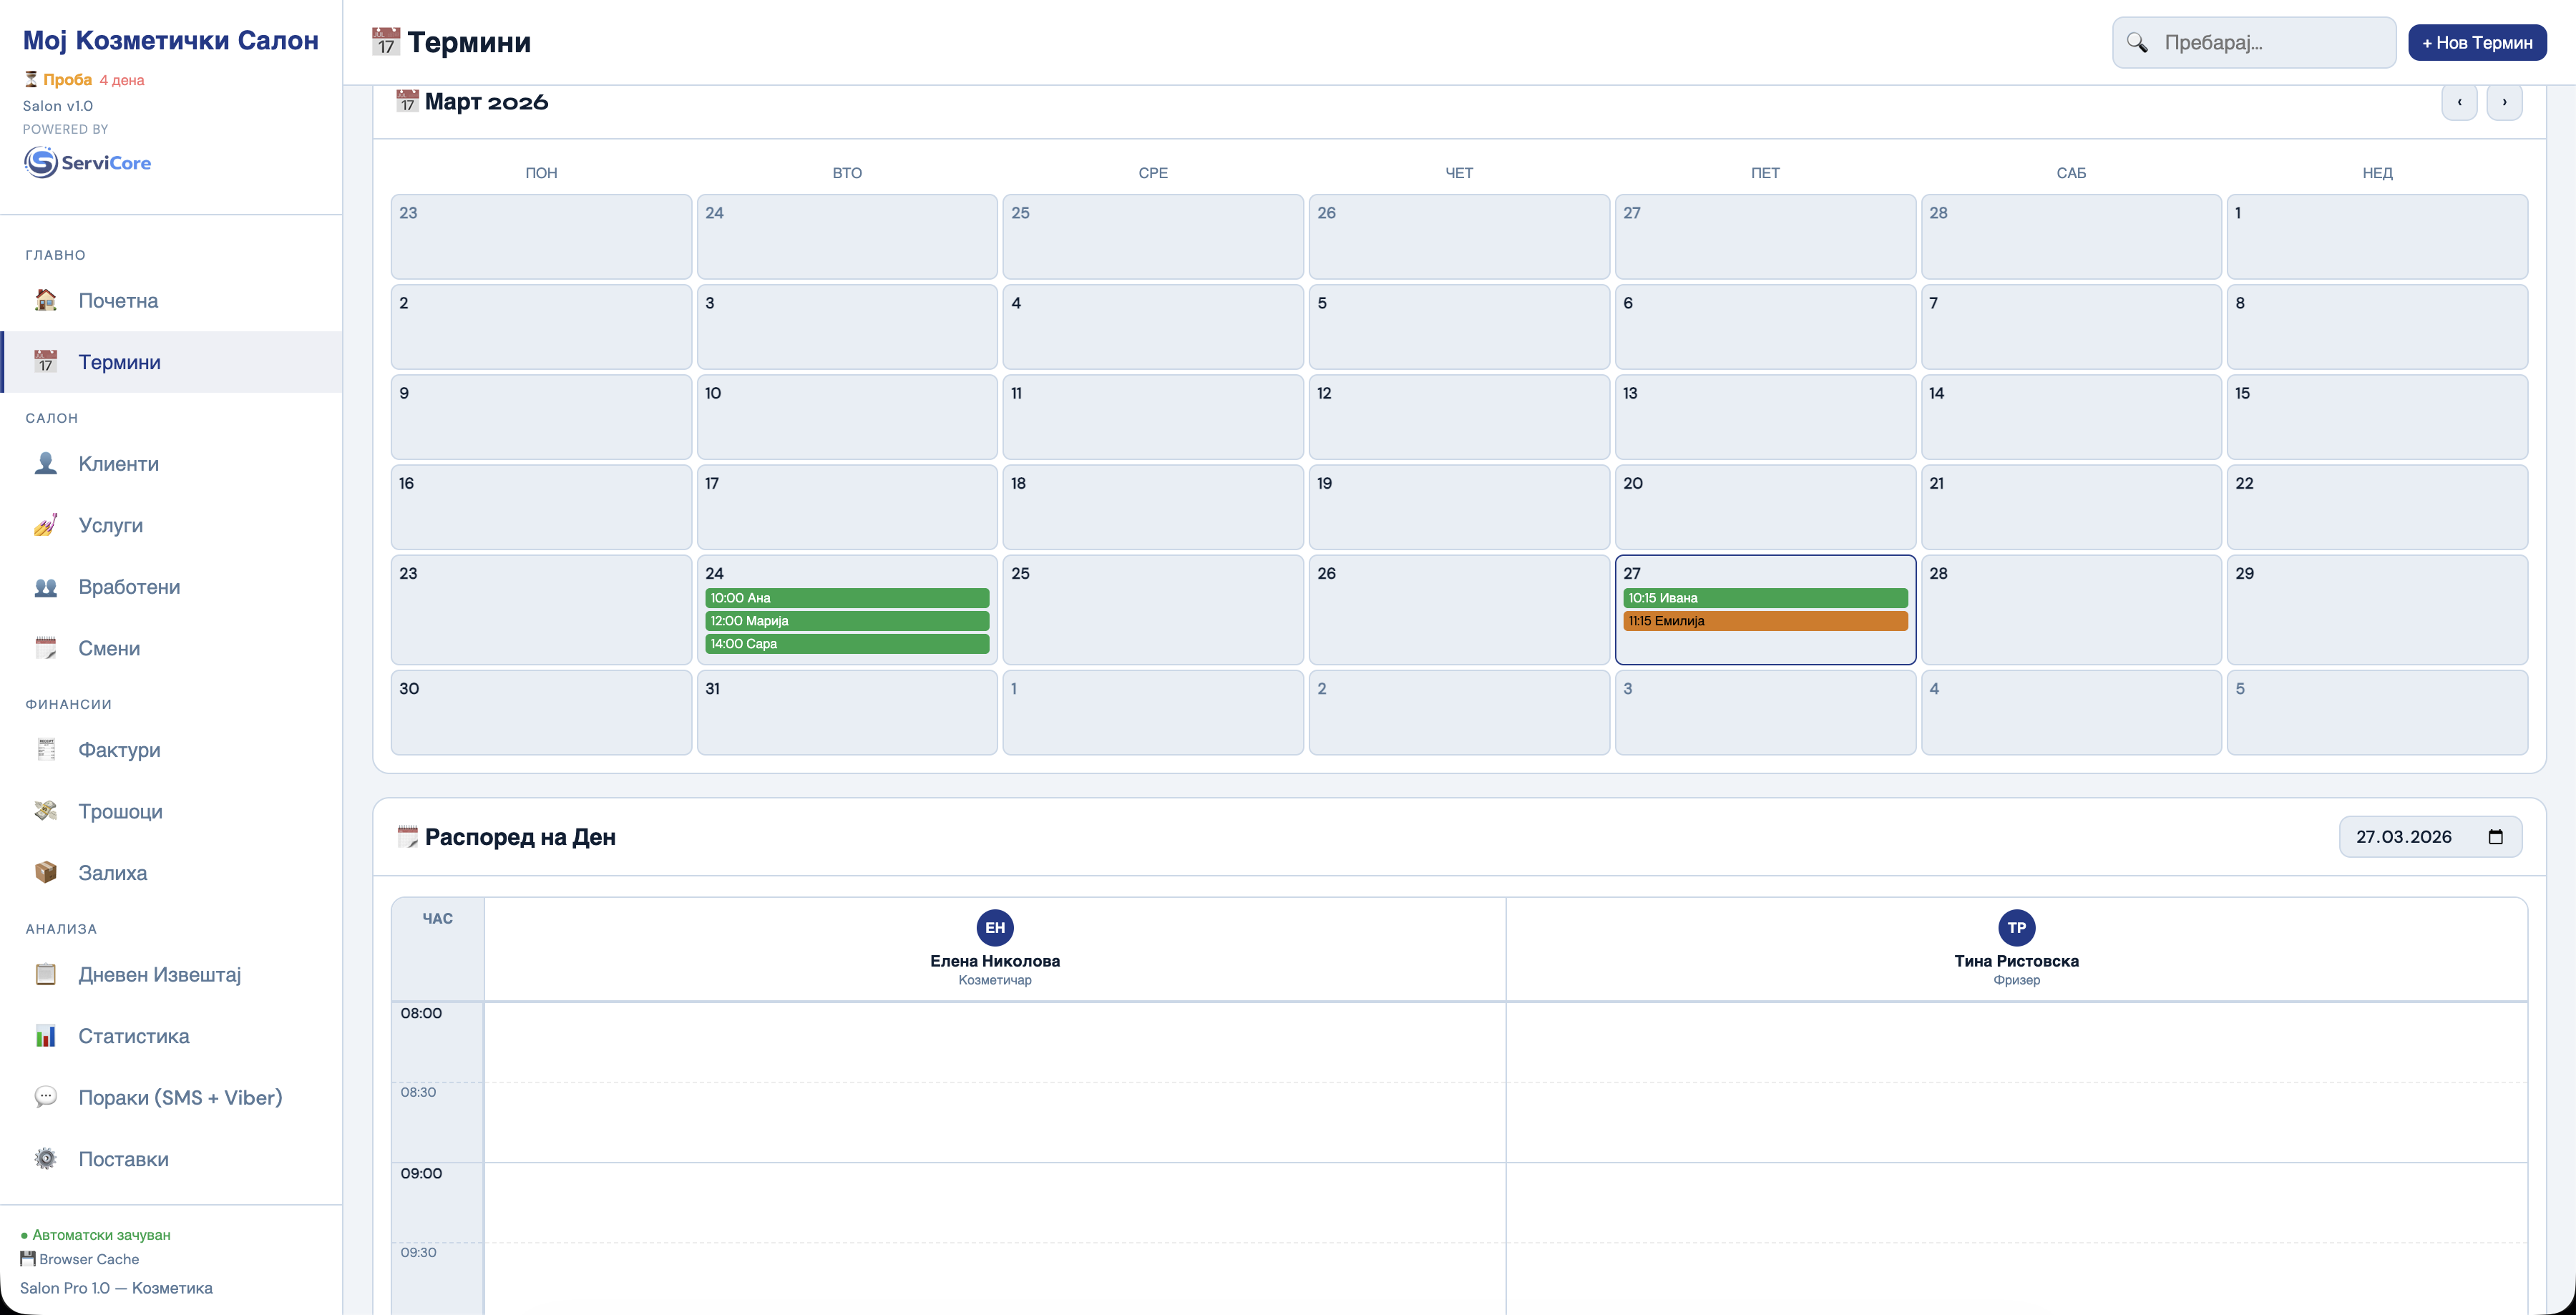Click the + Нов Термин button
Image resolution: width=2576 pixels, height=1315 pixels.
tap(2477, 42)
